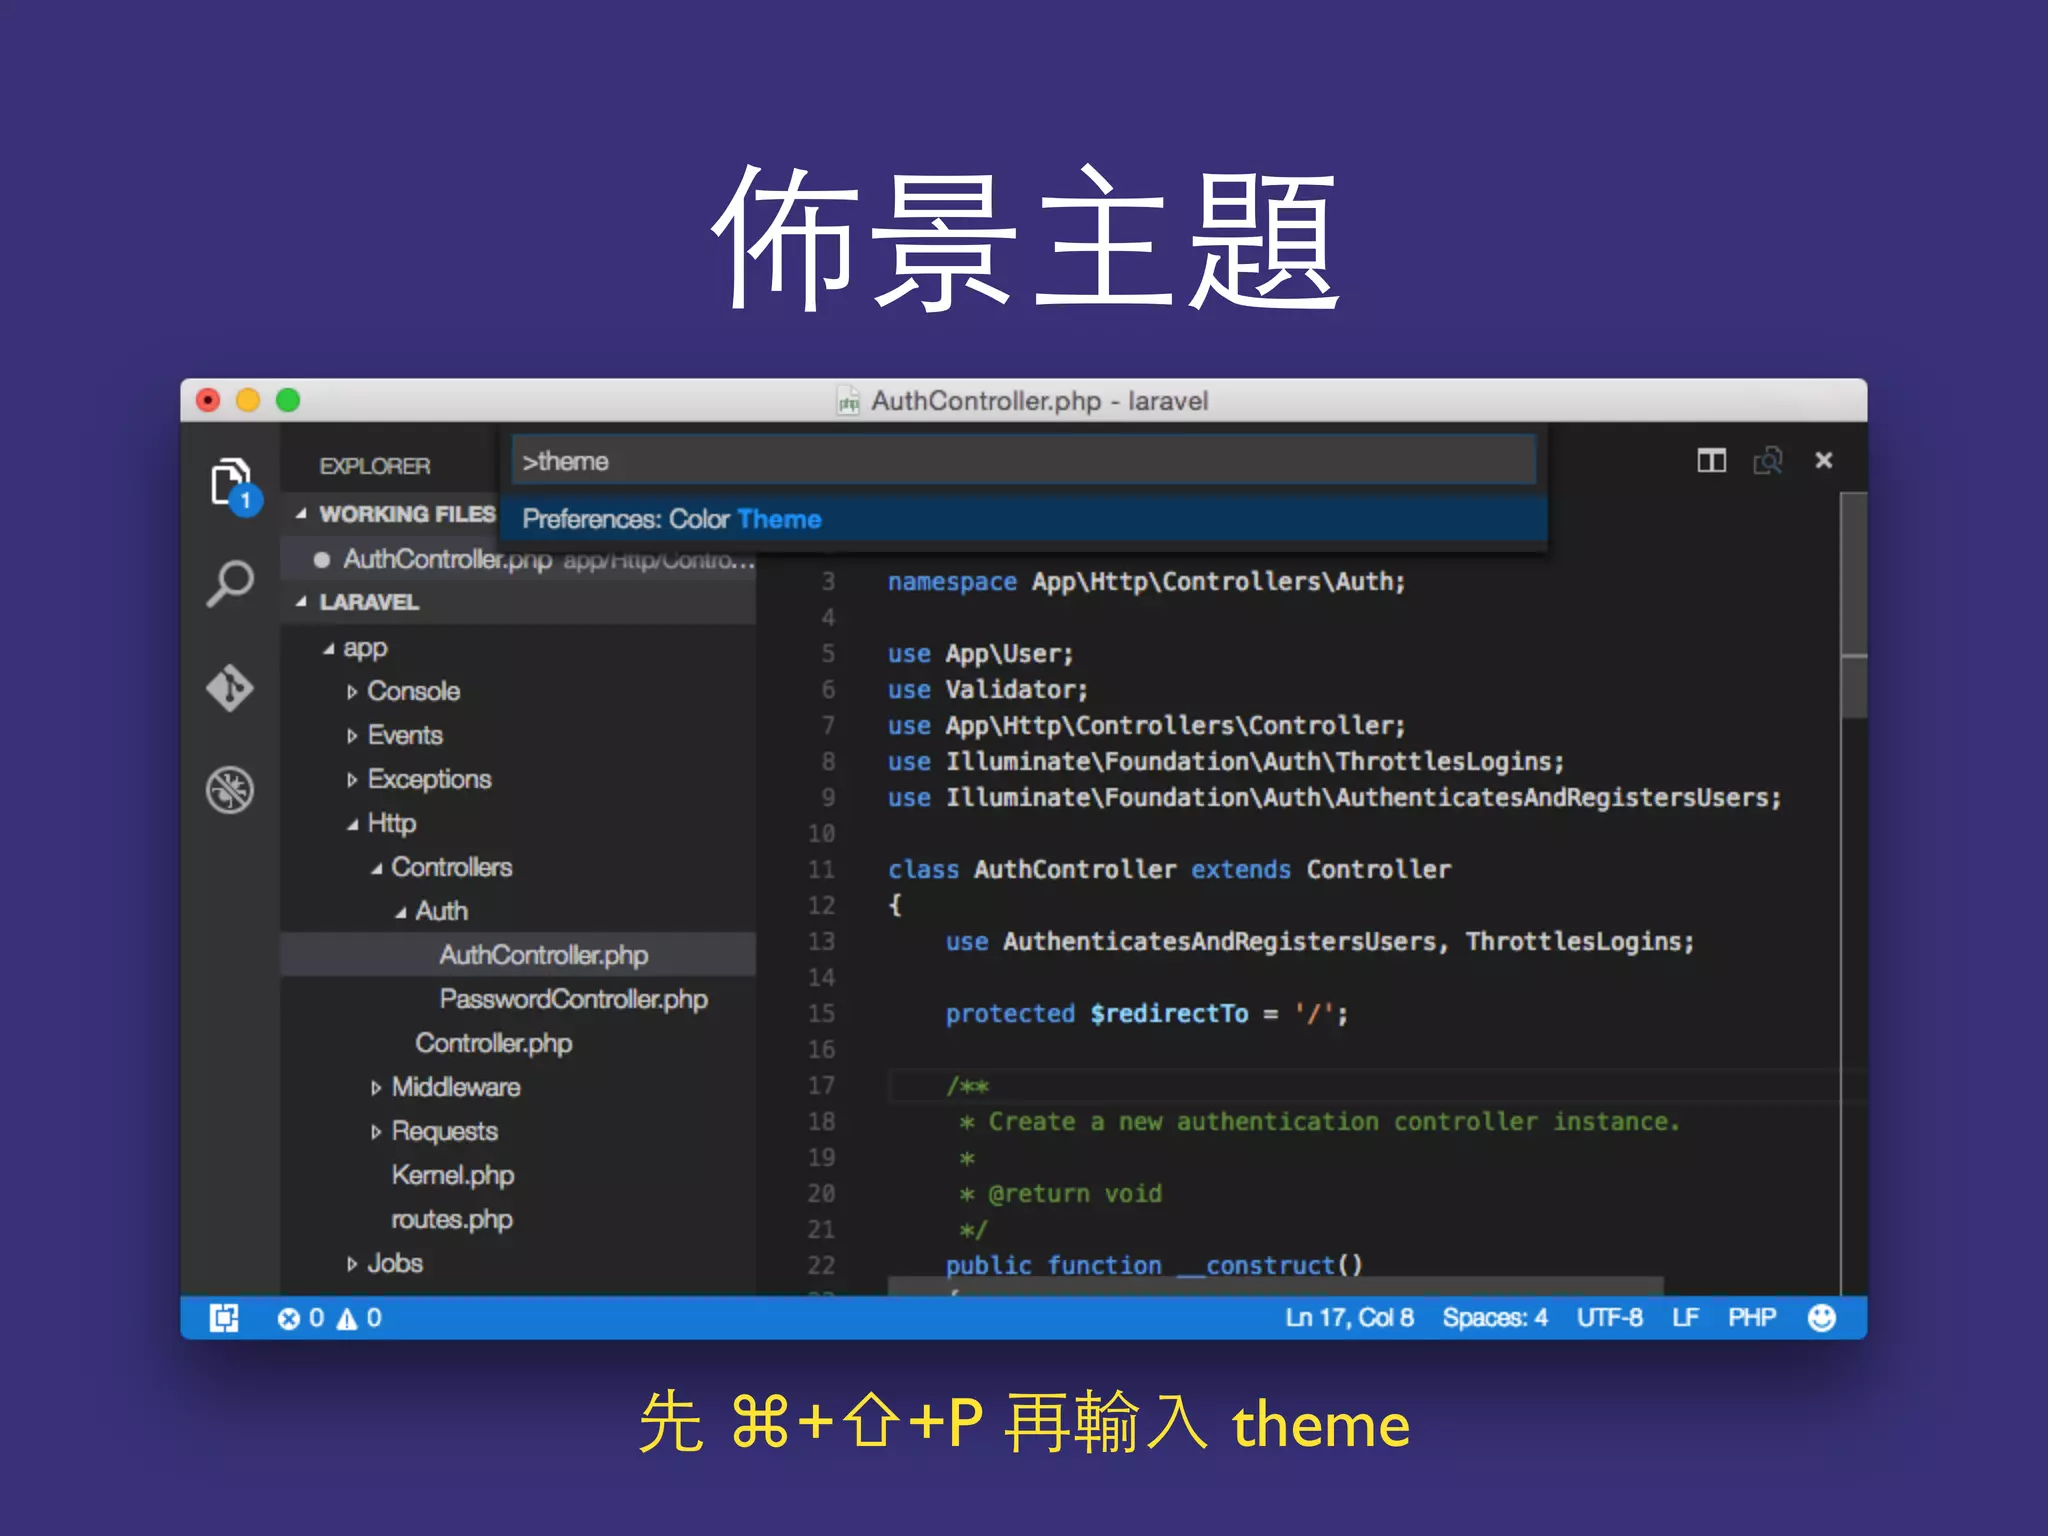This screenshot has height=1536, width=2048.
Task: Click 'use App\User;' line in editor
Action: coord(981,654)
